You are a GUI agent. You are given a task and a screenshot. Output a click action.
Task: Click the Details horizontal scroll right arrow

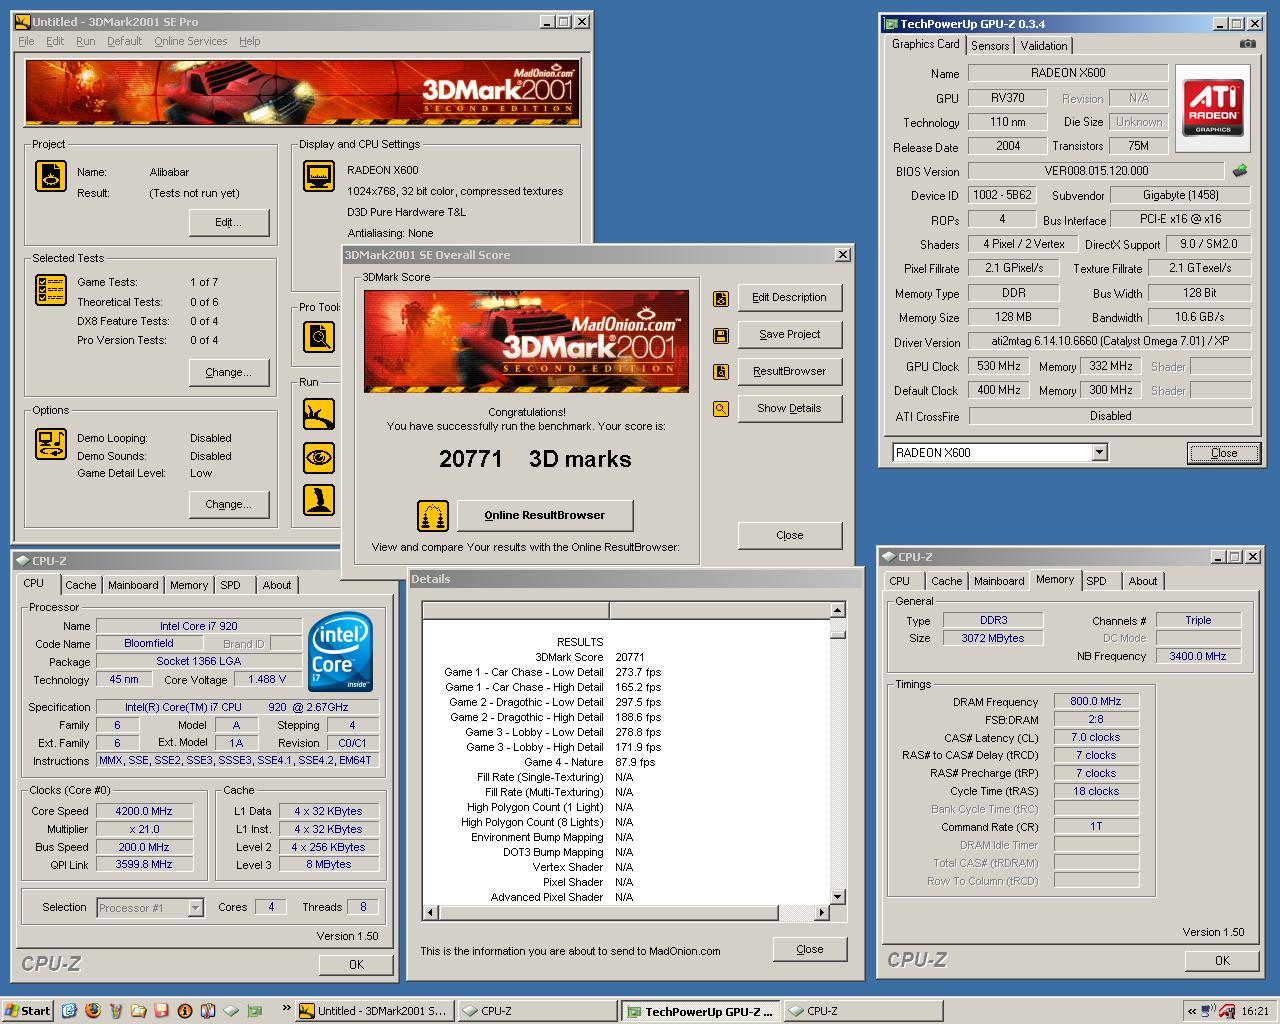tap(822, 912)
